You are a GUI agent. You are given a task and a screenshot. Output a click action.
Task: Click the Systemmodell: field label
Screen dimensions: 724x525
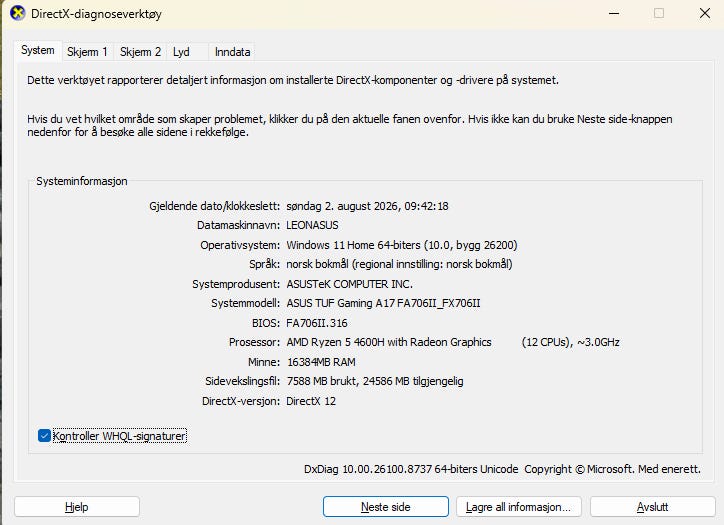pyautogui.click(x=246, y=303)
